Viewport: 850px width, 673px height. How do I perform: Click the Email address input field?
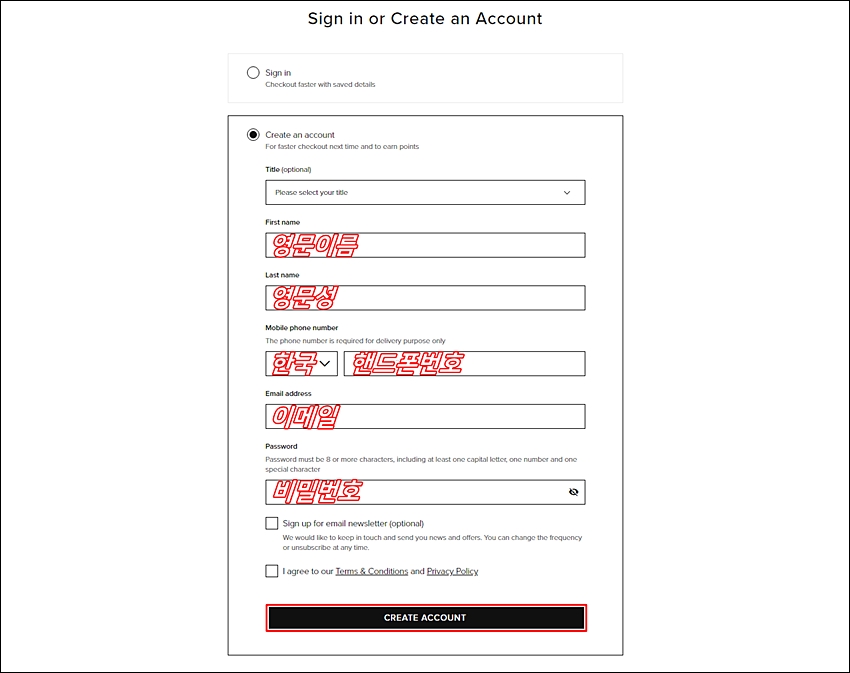click(x=425, y=416)
